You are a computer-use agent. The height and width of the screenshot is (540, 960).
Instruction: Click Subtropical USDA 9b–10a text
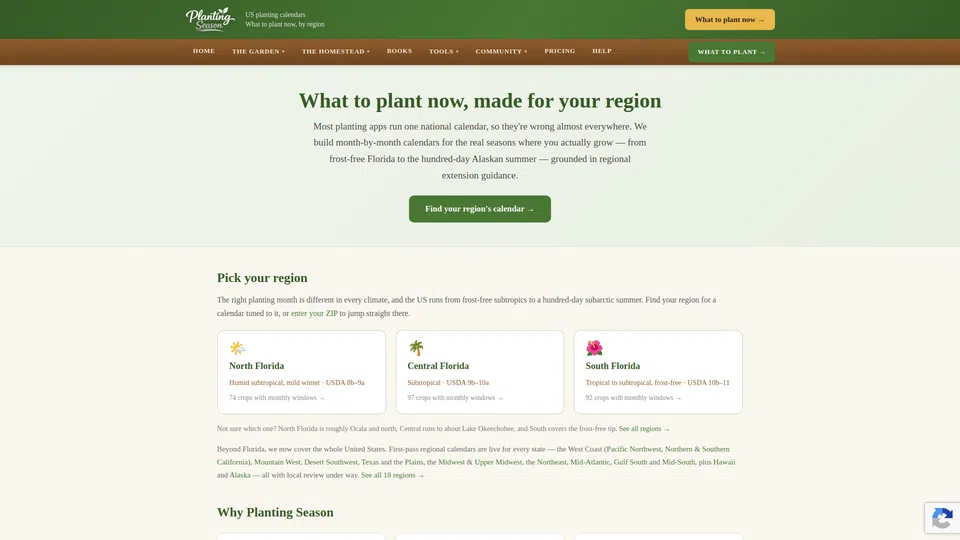(448, 382)
